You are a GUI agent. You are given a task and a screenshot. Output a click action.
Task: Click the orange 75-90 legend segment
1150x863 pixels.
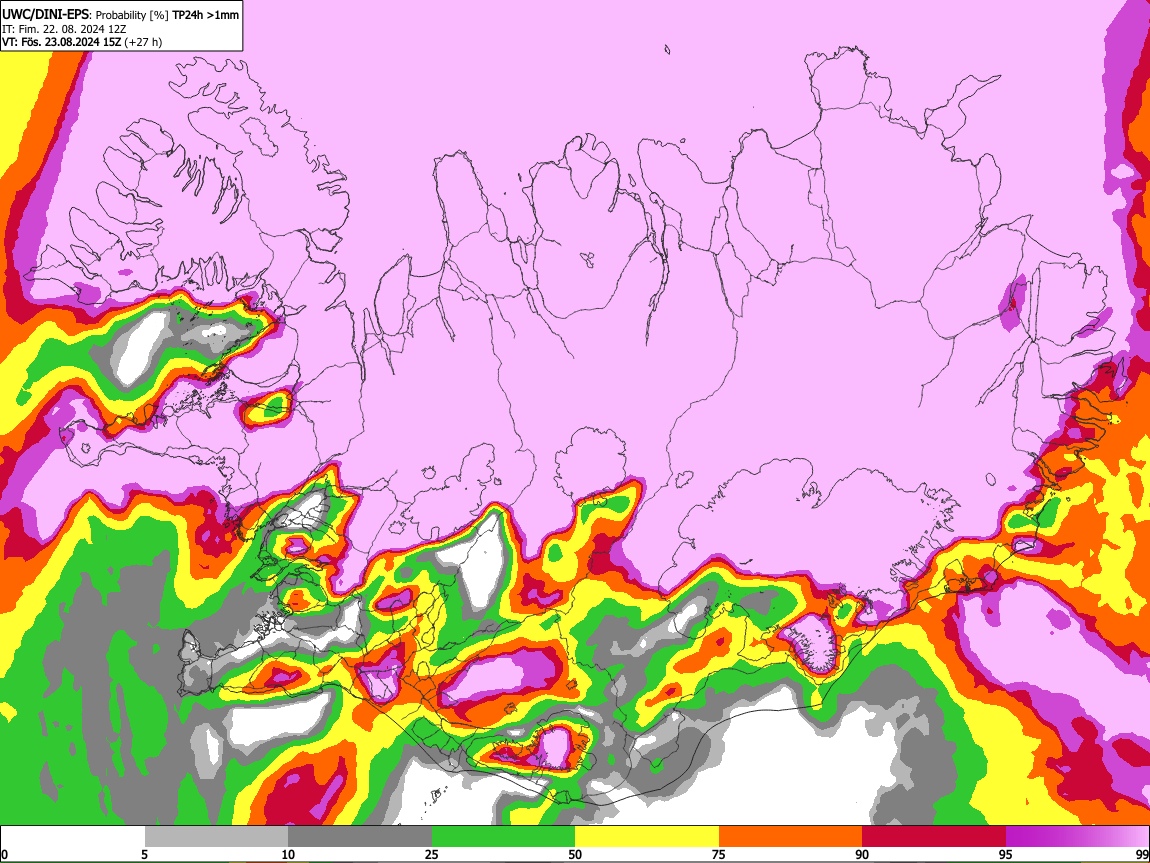(x=791, y=837)
